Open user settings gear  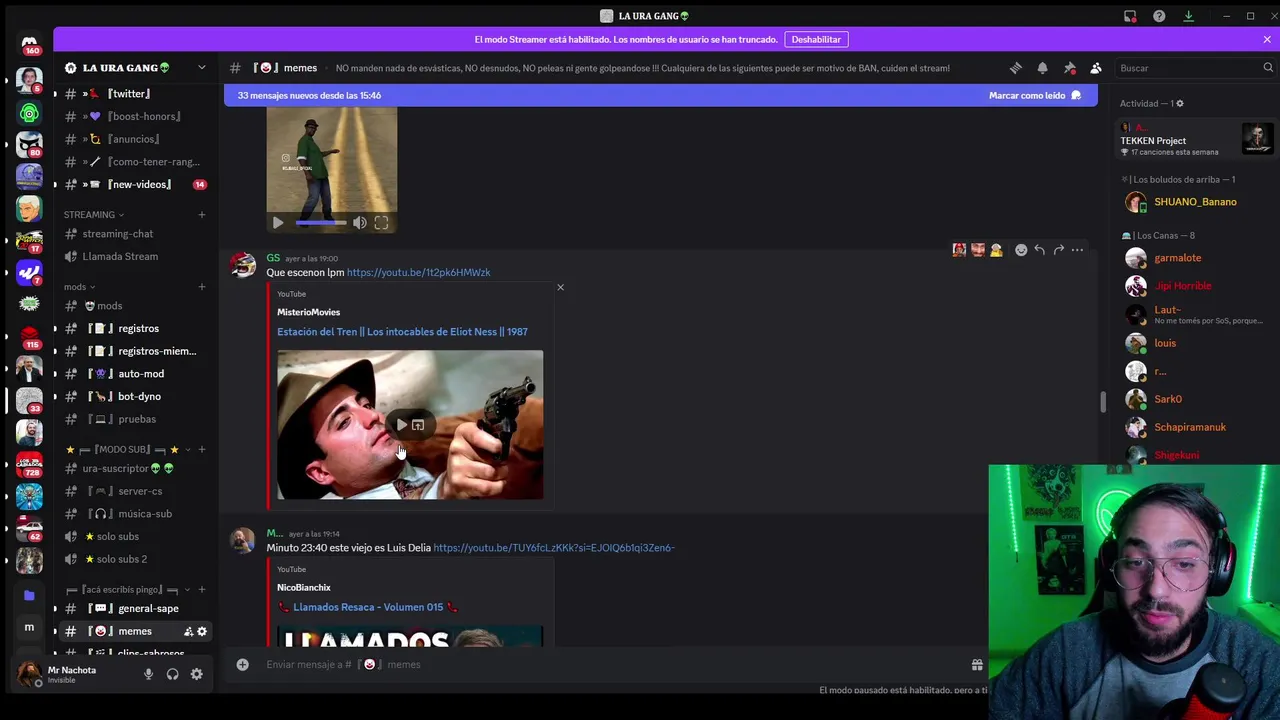click(196, 674)
